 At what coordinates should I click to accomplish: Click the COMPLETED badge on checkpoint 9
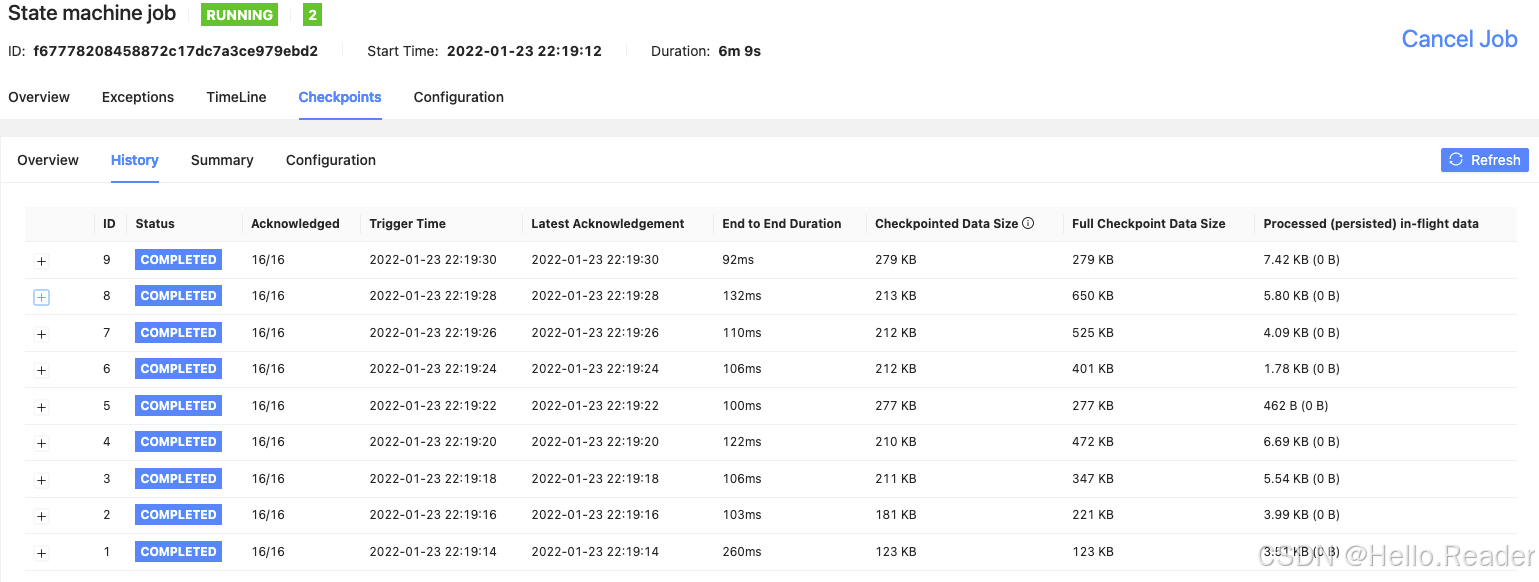[x=178, y=259]
